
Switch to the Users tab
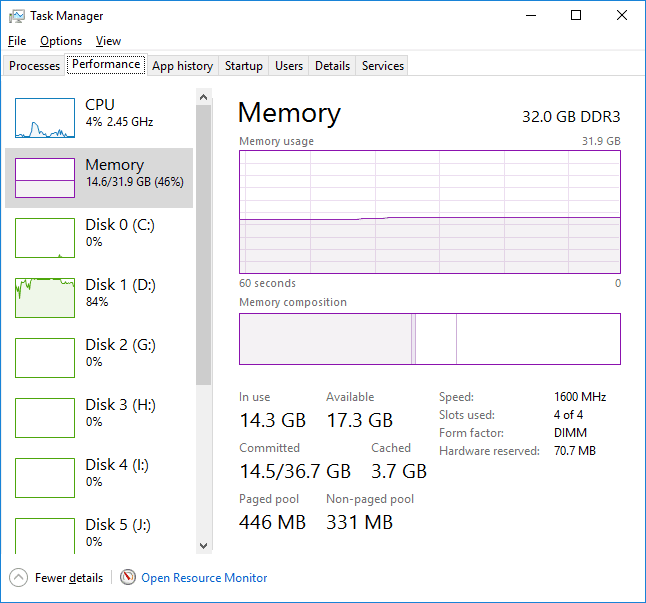pos(289,66)
